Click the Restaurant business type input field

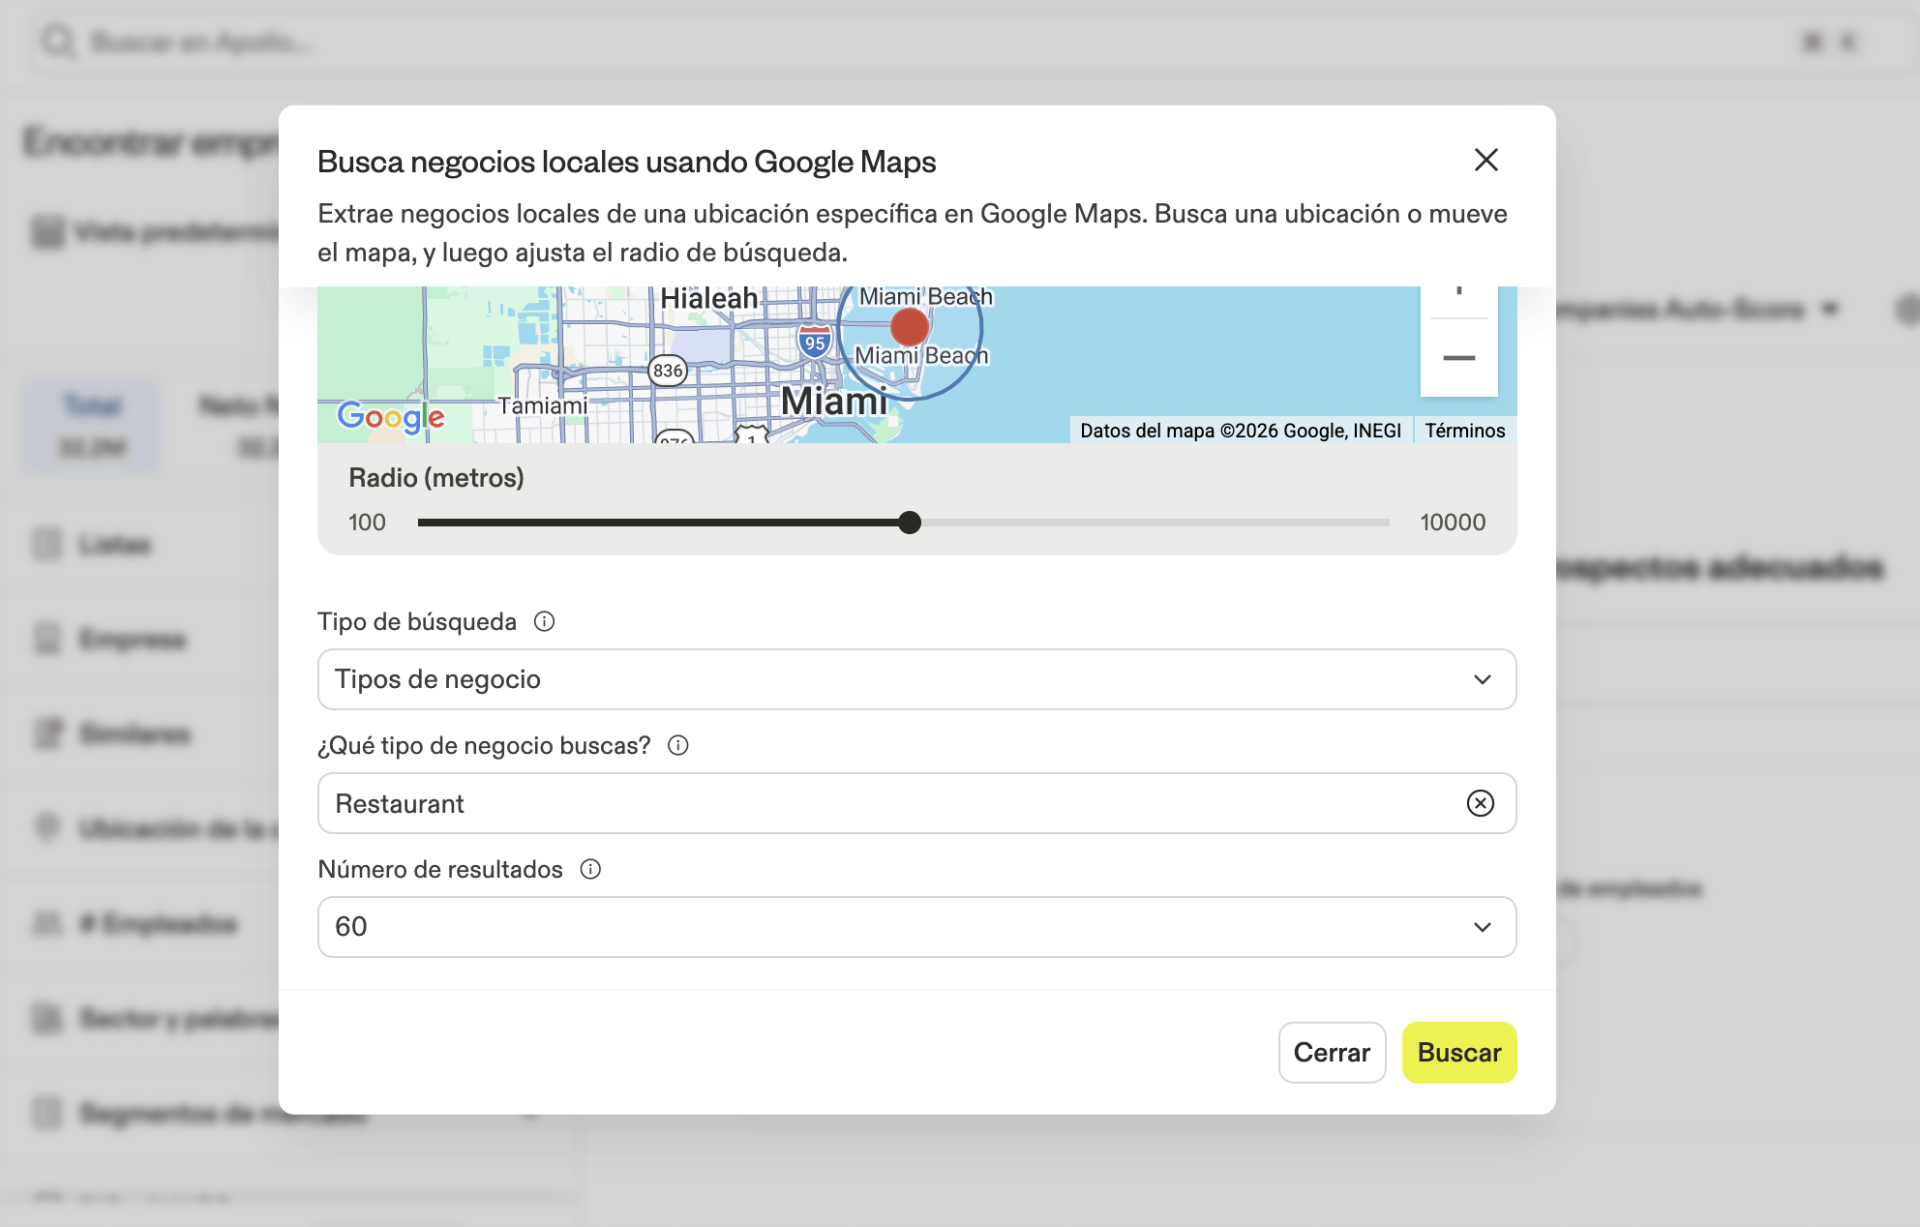tap(880, 804)
